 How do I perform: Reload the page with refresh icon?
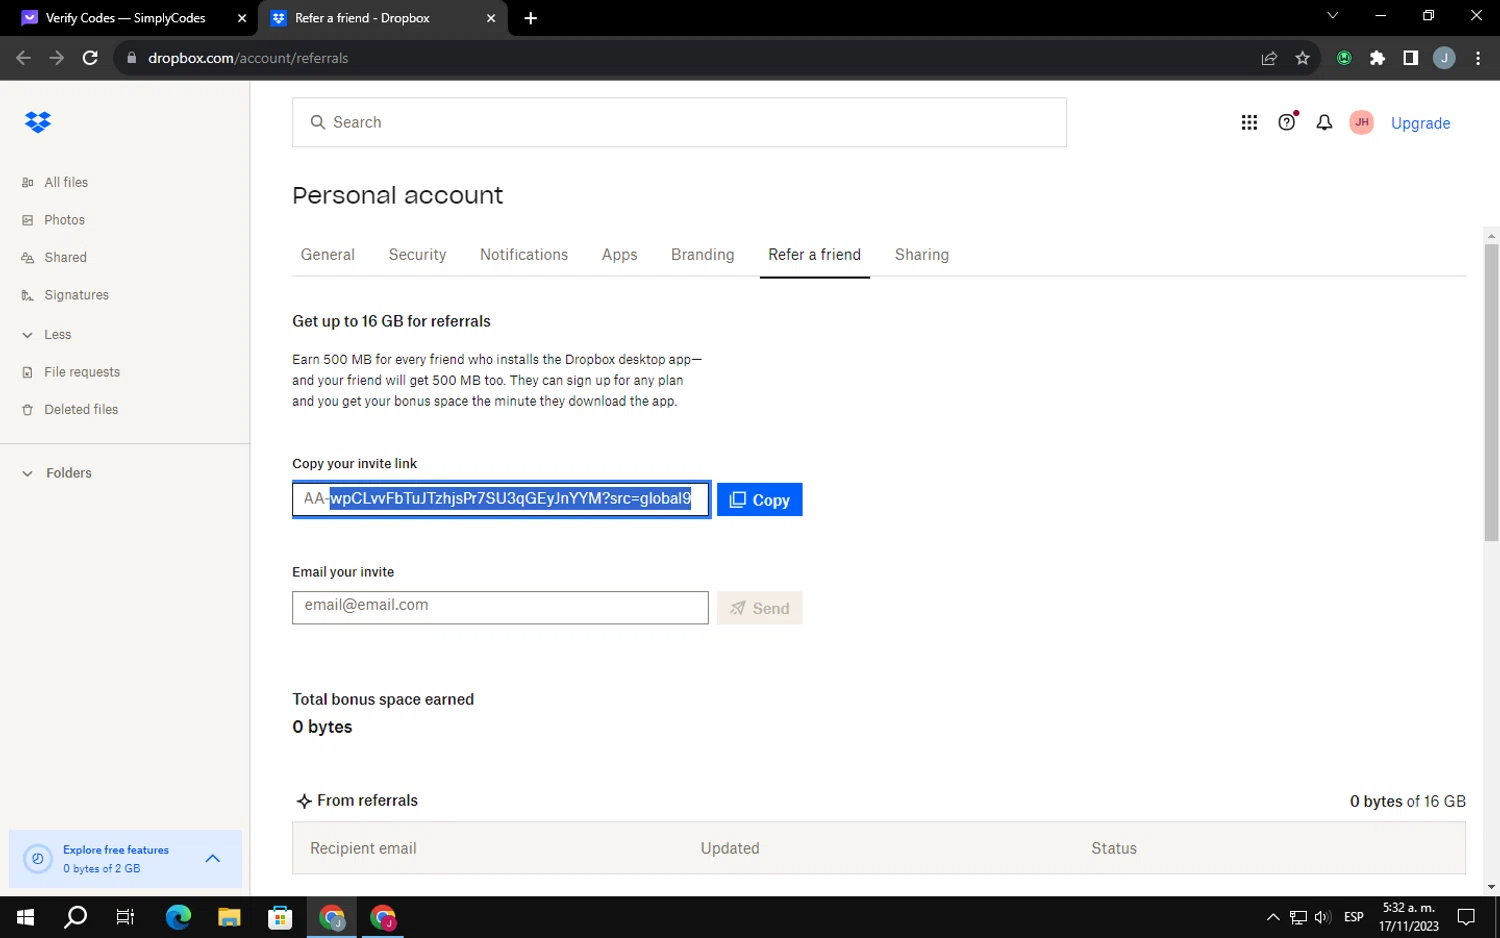(x=90, y=58)
